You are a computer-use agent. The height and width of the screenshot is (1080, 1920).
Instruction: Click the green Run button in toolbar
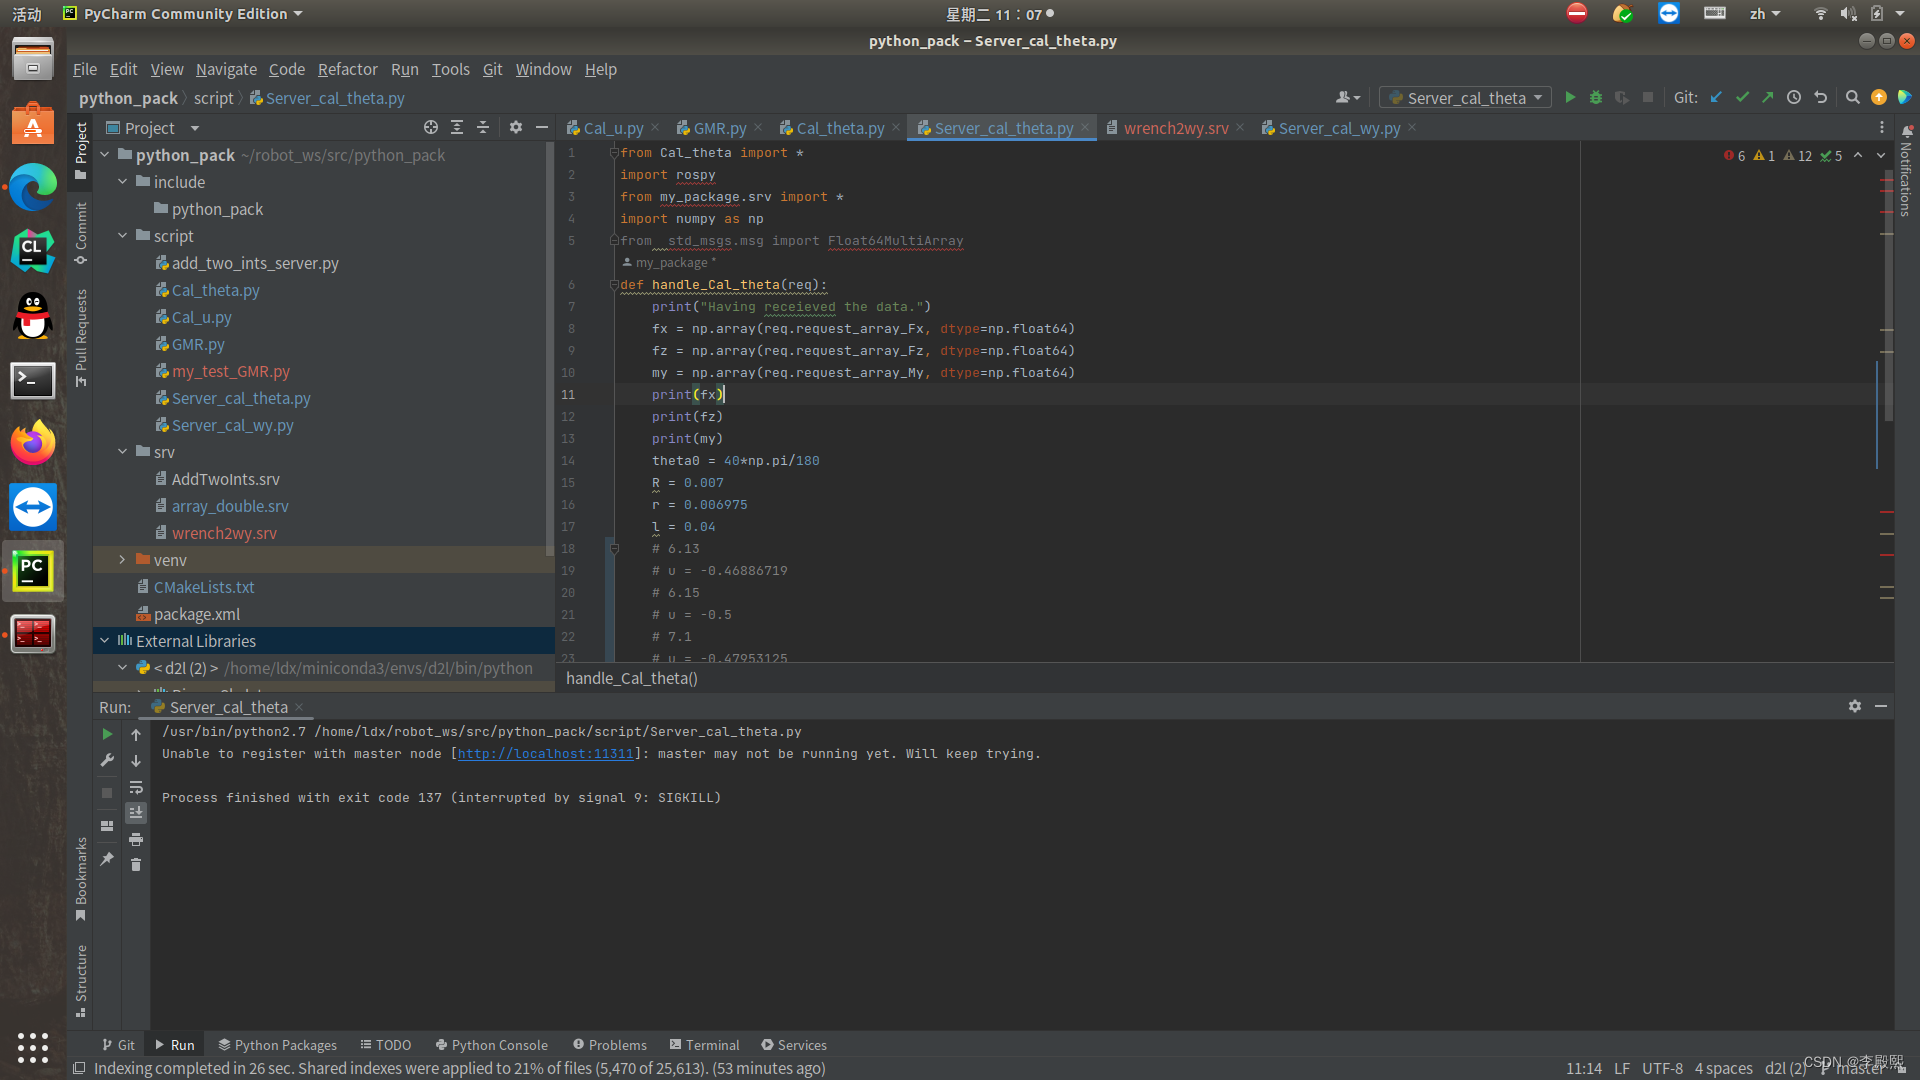click(1570, 97)
